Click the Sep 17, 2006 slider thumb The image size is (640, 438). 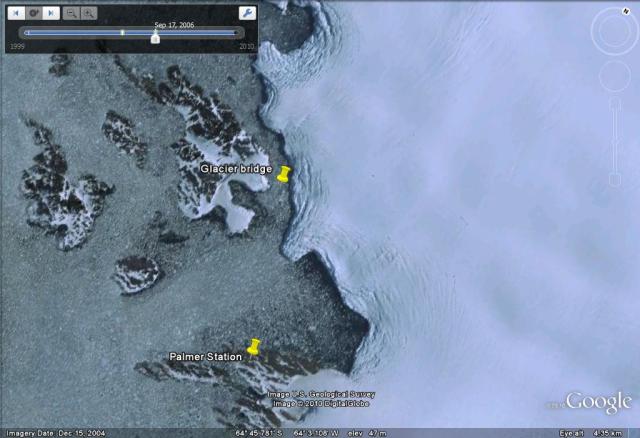[155, 36]
